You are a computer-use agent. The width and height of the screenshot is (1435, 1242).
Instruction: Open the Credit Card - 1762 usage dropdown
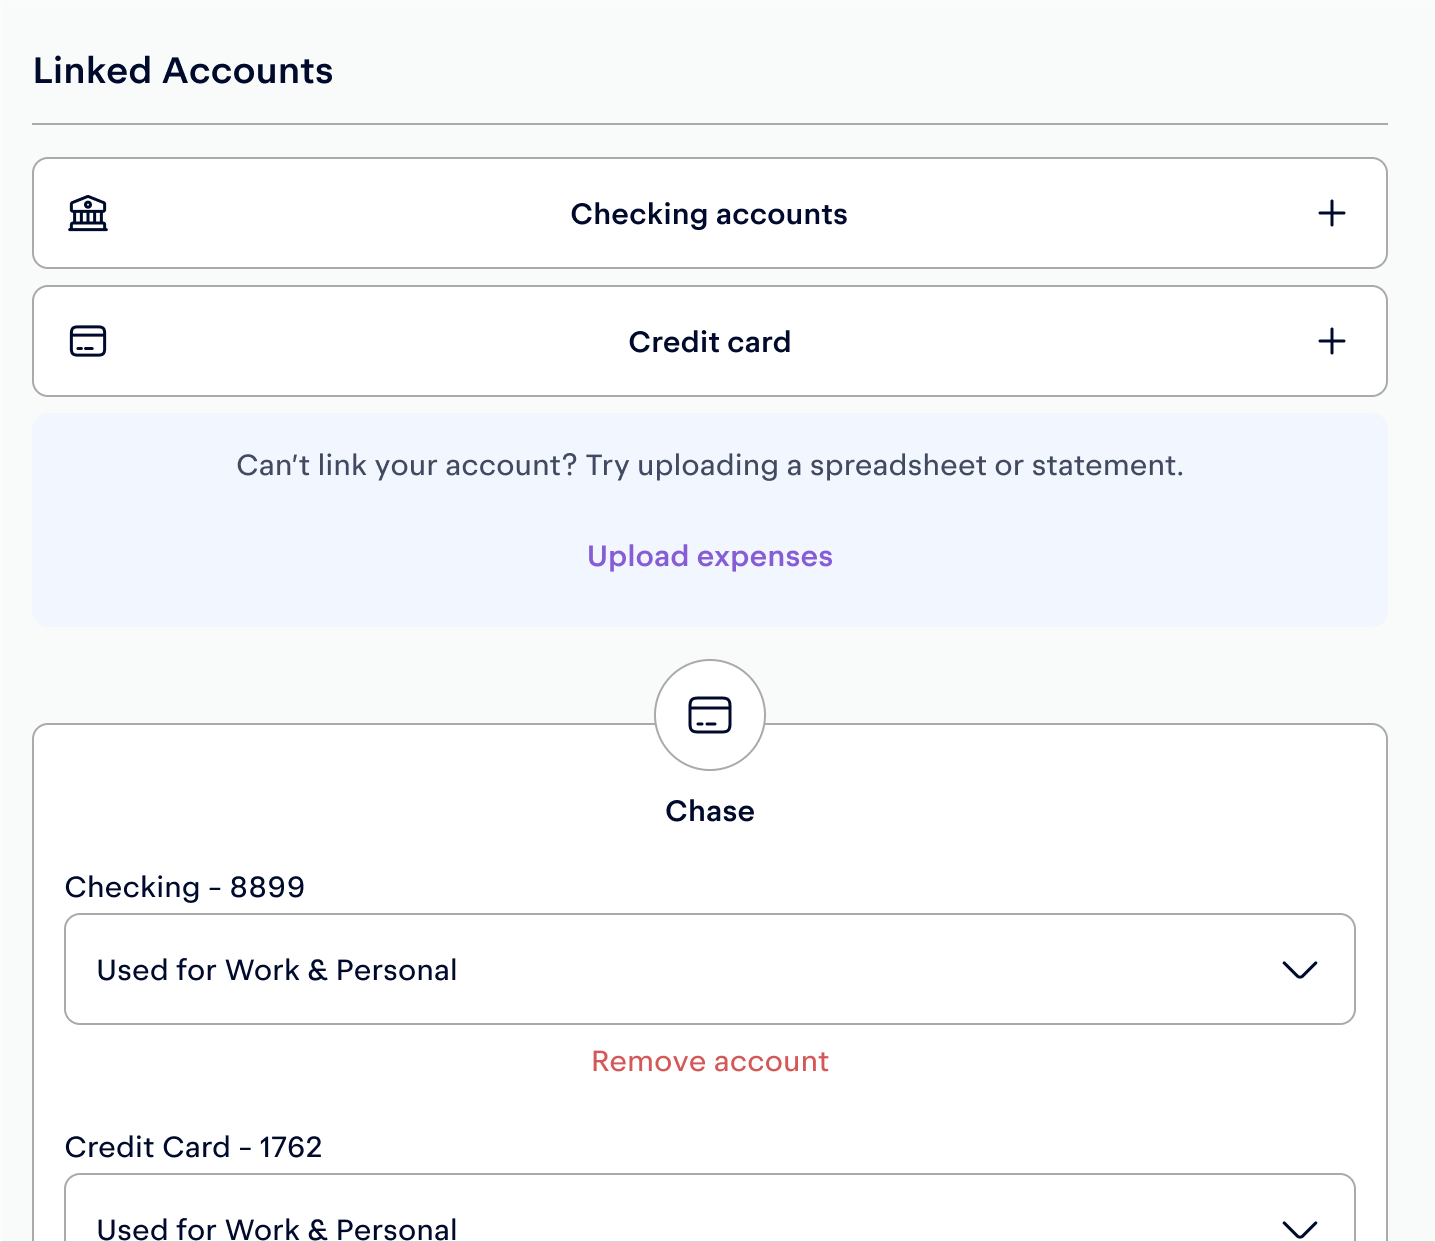710,1208
